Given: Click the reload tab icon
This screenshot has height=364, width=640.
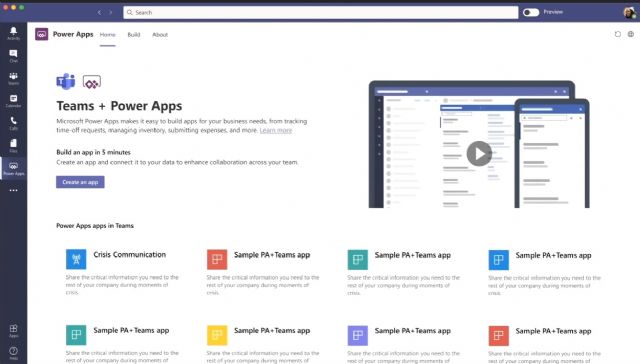Looking at the screenshot, I should [618, 34].
